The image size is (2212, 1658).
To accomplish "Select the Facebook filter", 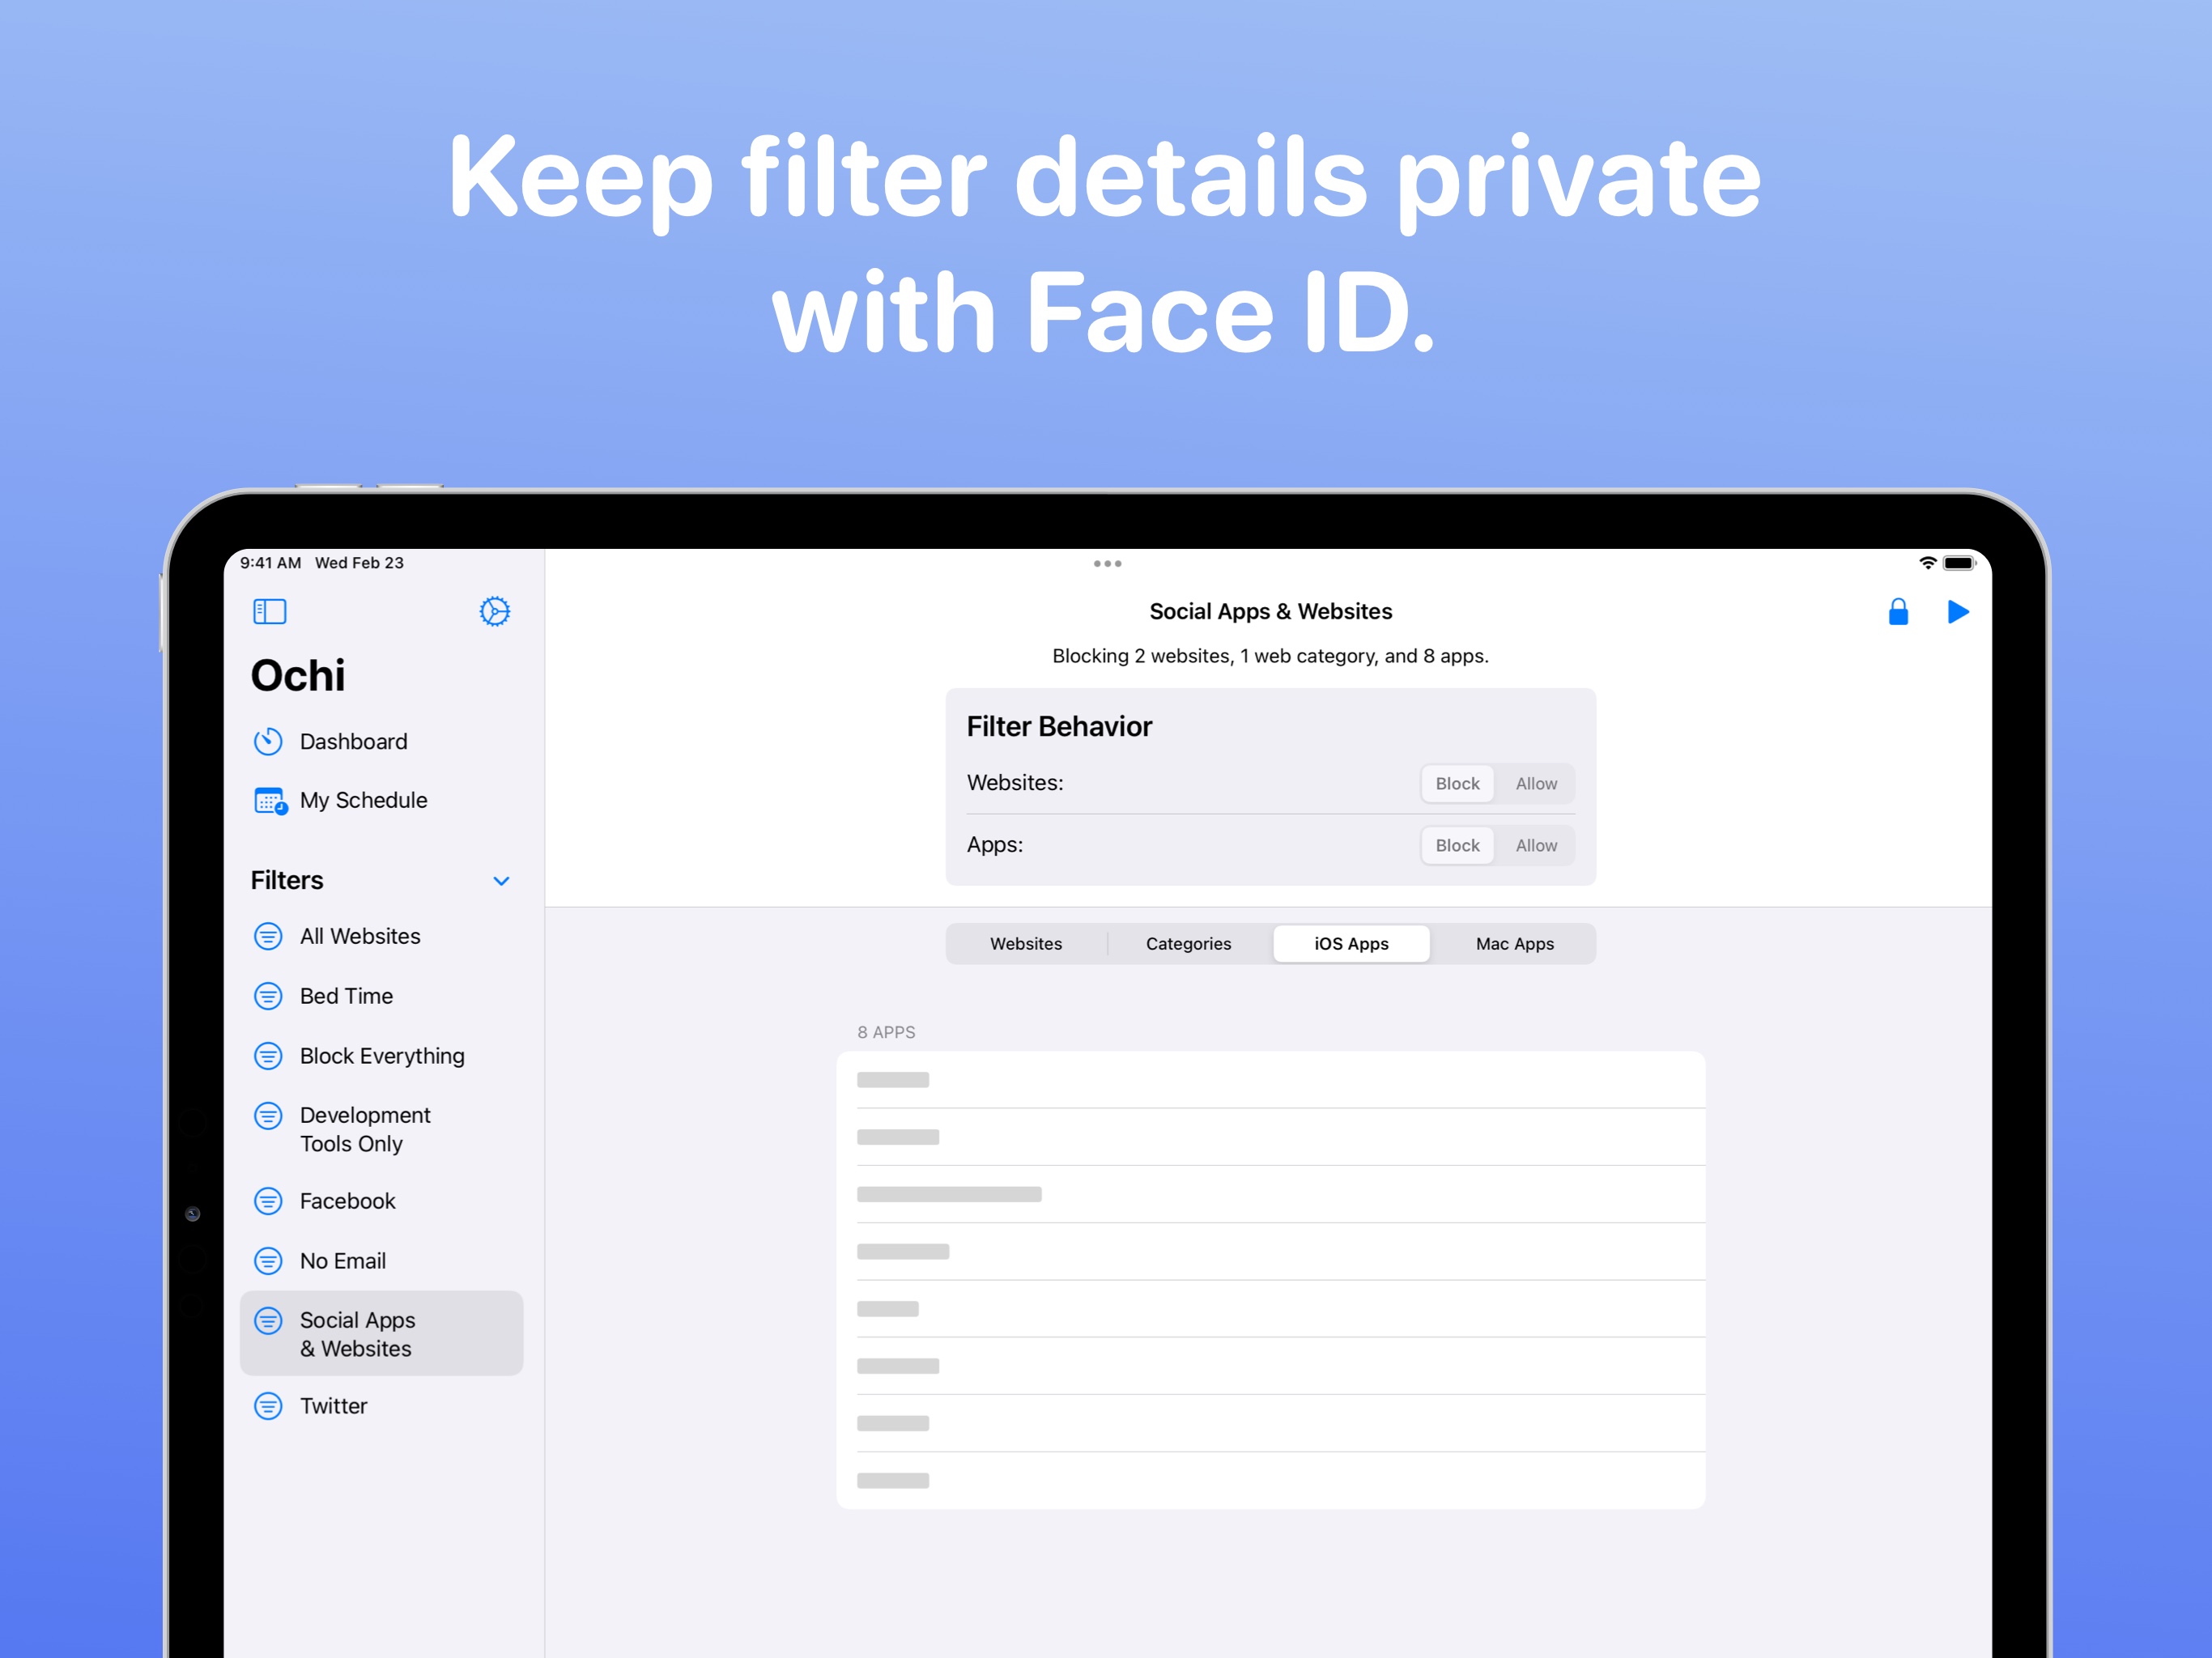I will (347, 1200).
